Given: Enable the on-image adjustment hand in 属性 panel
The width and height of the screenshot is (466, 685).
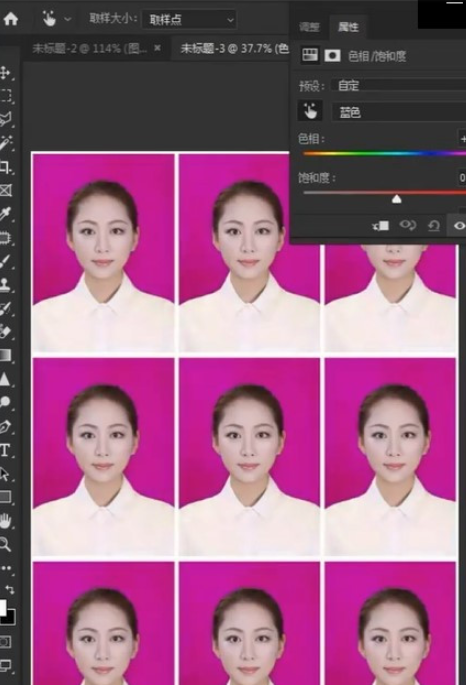Looking at the screenshot, I should point(310,111).
